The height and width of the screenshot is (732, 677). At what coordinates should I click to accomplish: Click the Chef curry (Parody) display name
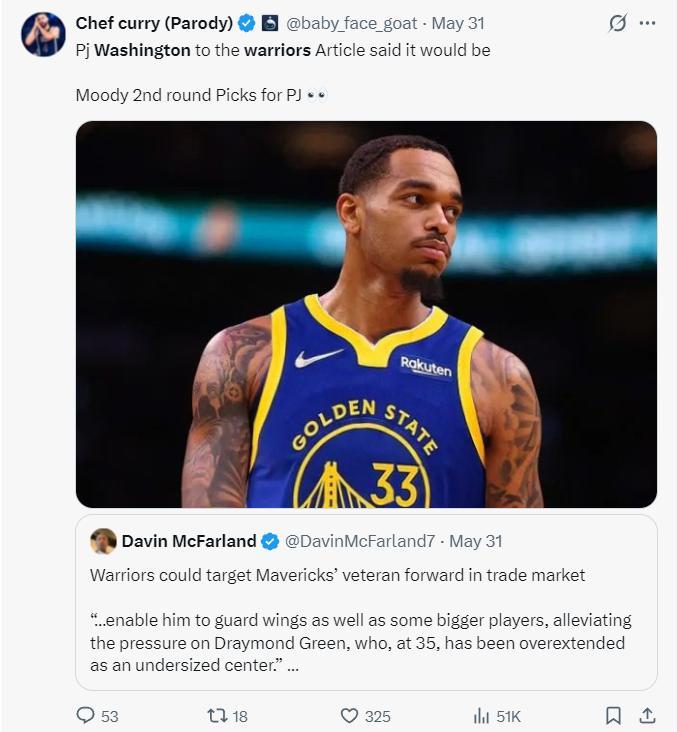[x=154, y=23]
